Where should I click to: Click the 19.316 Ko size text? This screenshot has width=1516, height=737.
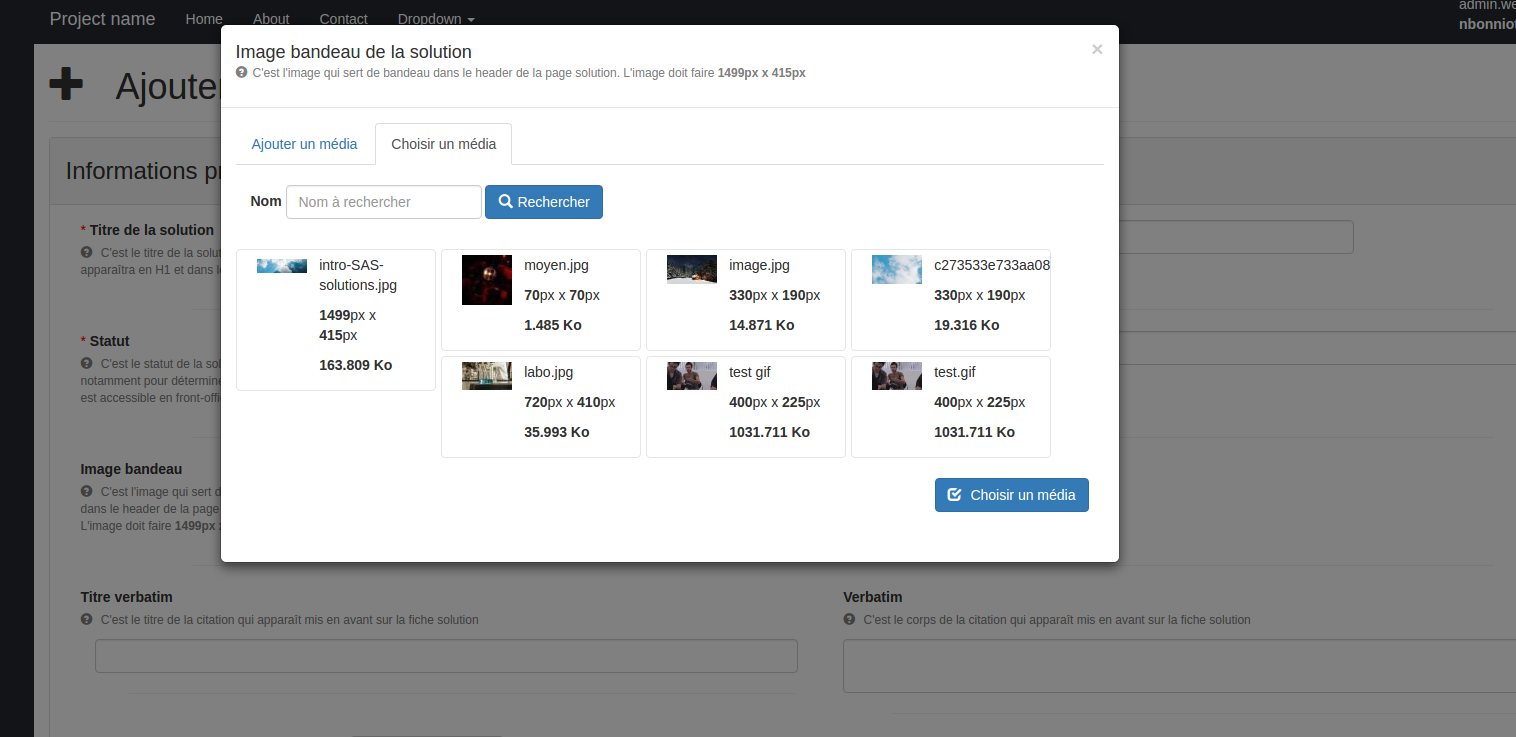click(x=967, y=325)
